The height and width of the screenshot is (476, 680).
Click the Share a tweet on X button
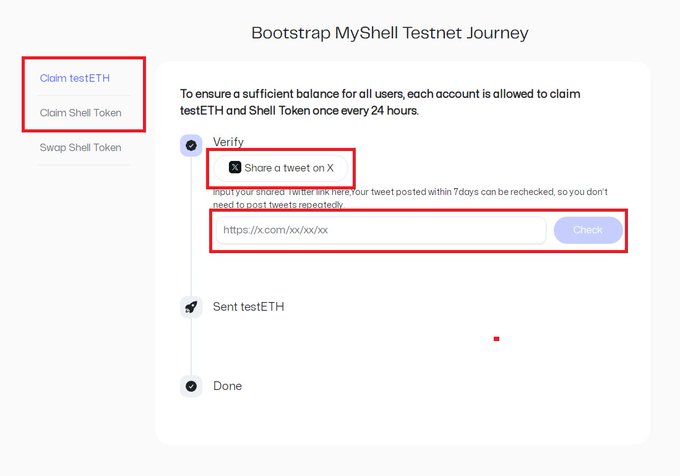[x=281, y=168]
